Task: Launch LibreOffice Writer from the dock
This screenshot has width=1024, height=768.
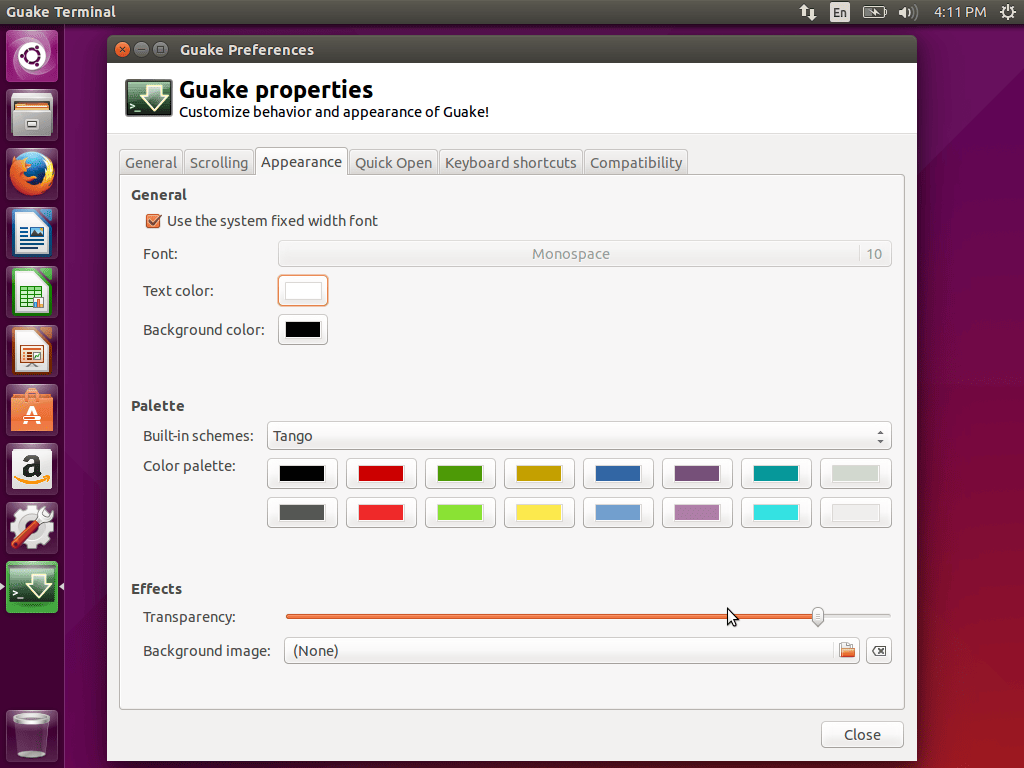Action: pyautogui.click(x=33, y=233)
